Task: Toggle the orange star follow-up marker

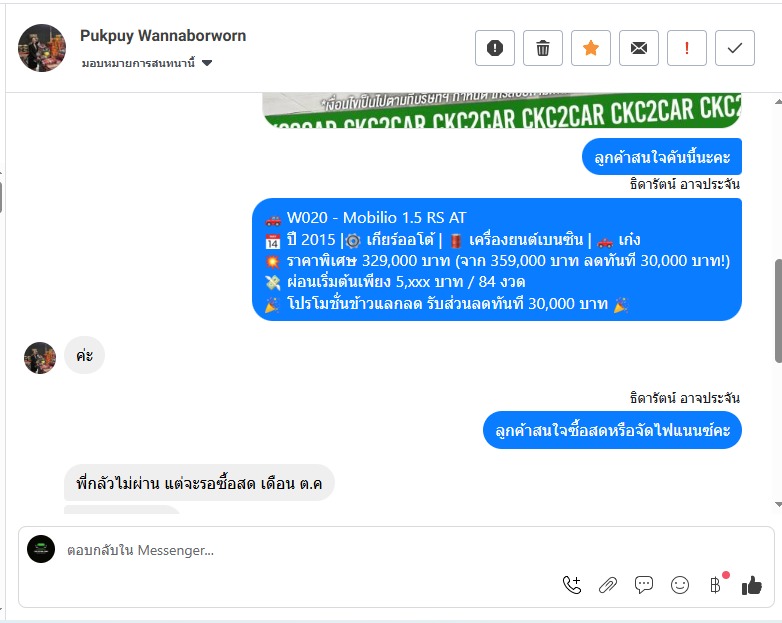Action: (x=591, y=48)
